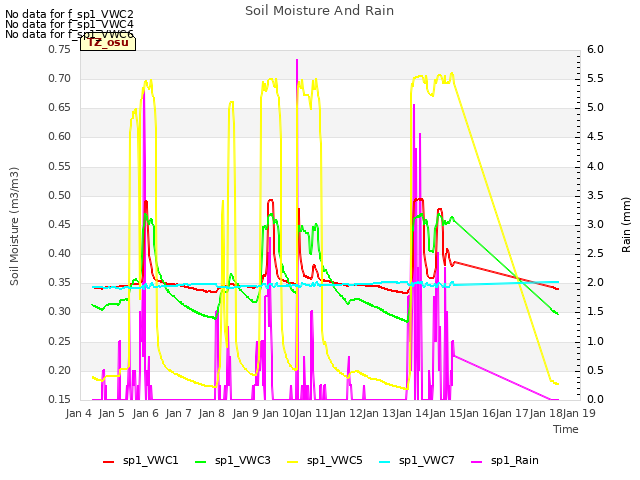Click the Rain (mm) axis label
Image resolution: width=640 pixels, height=480 pixels.
626,225
